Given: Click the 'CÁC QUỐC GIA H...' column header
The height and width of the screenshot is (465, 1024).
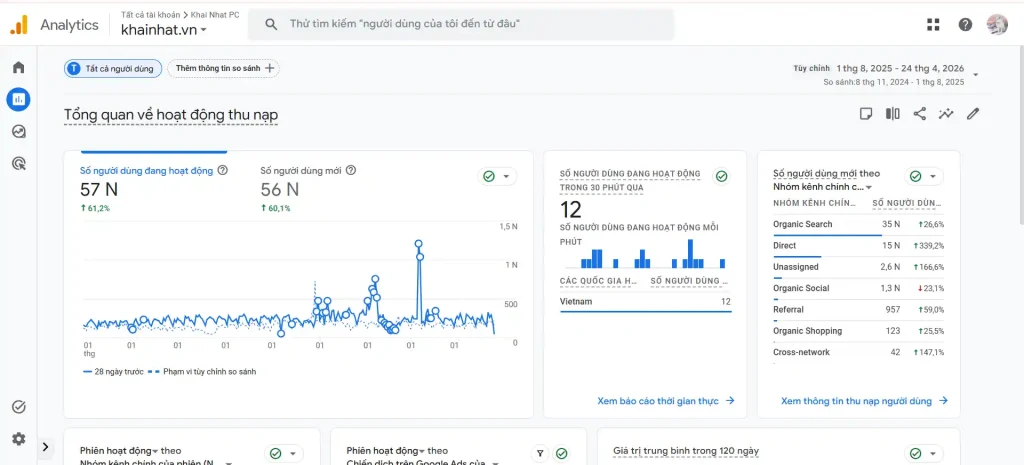Looking at the screenshot, I should [599, 281].
